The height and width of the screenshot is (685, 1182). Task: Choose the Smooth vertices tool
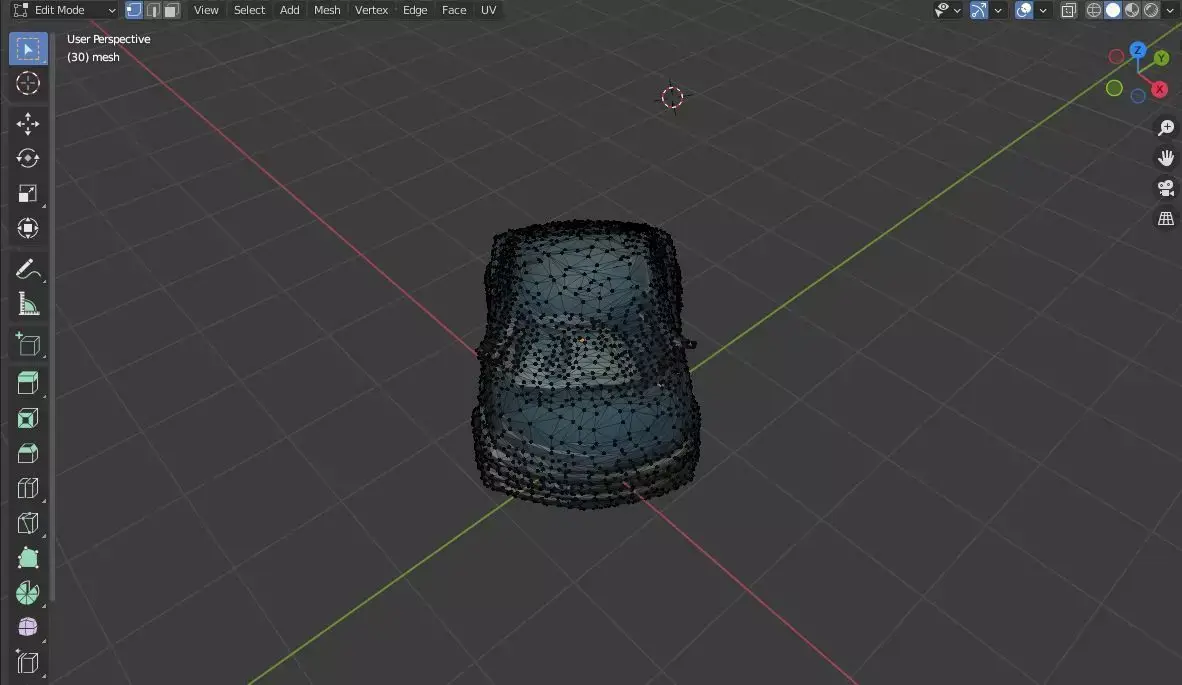(x=28, y=628)
